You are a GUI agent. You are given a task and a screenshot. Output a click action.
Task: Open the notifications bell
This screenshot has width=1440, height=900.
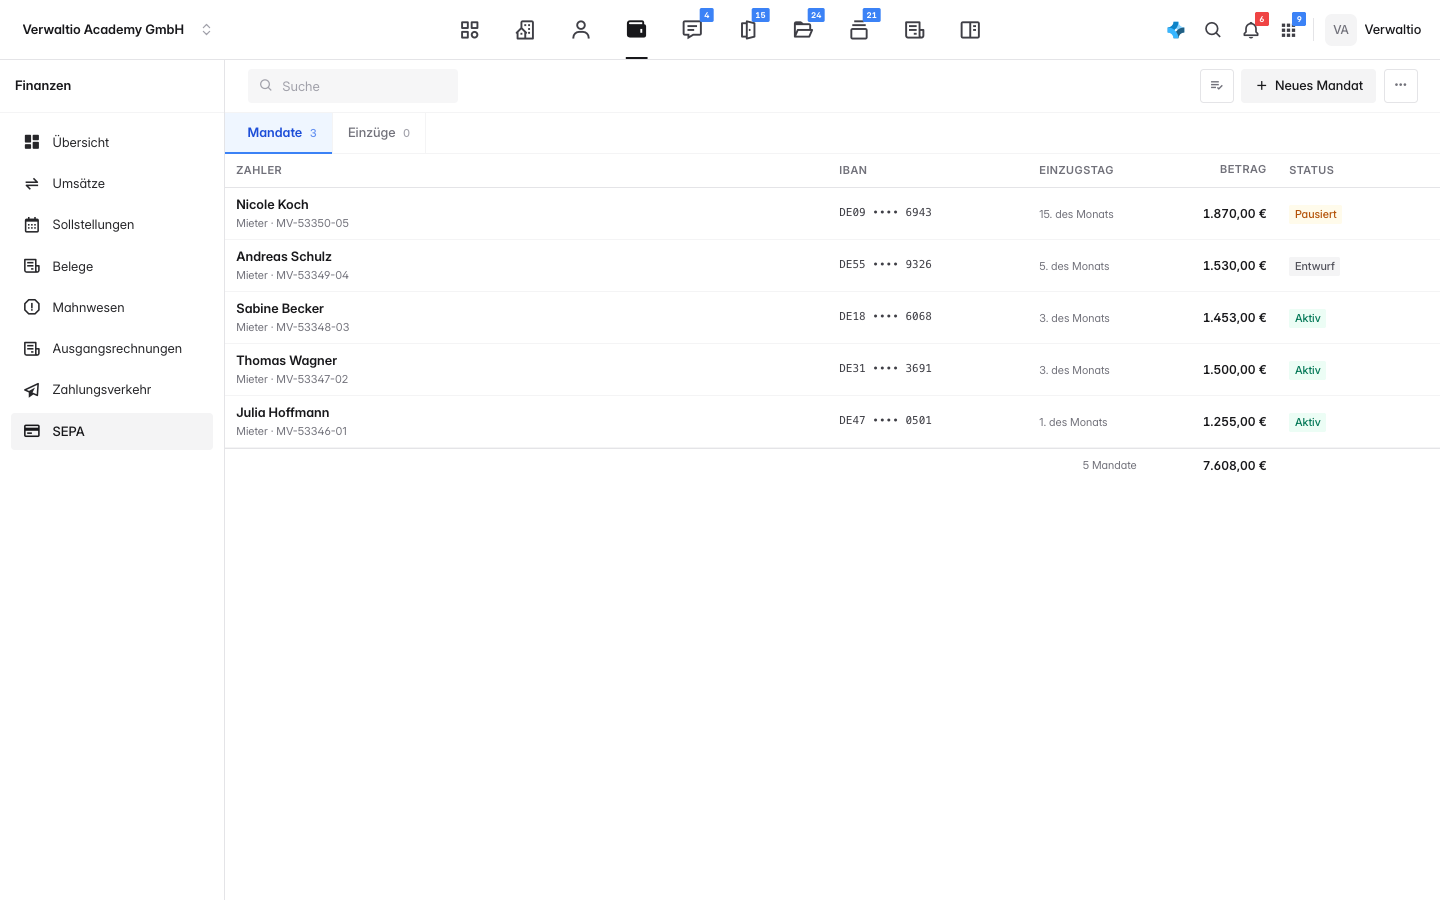tap(1251, 30)
